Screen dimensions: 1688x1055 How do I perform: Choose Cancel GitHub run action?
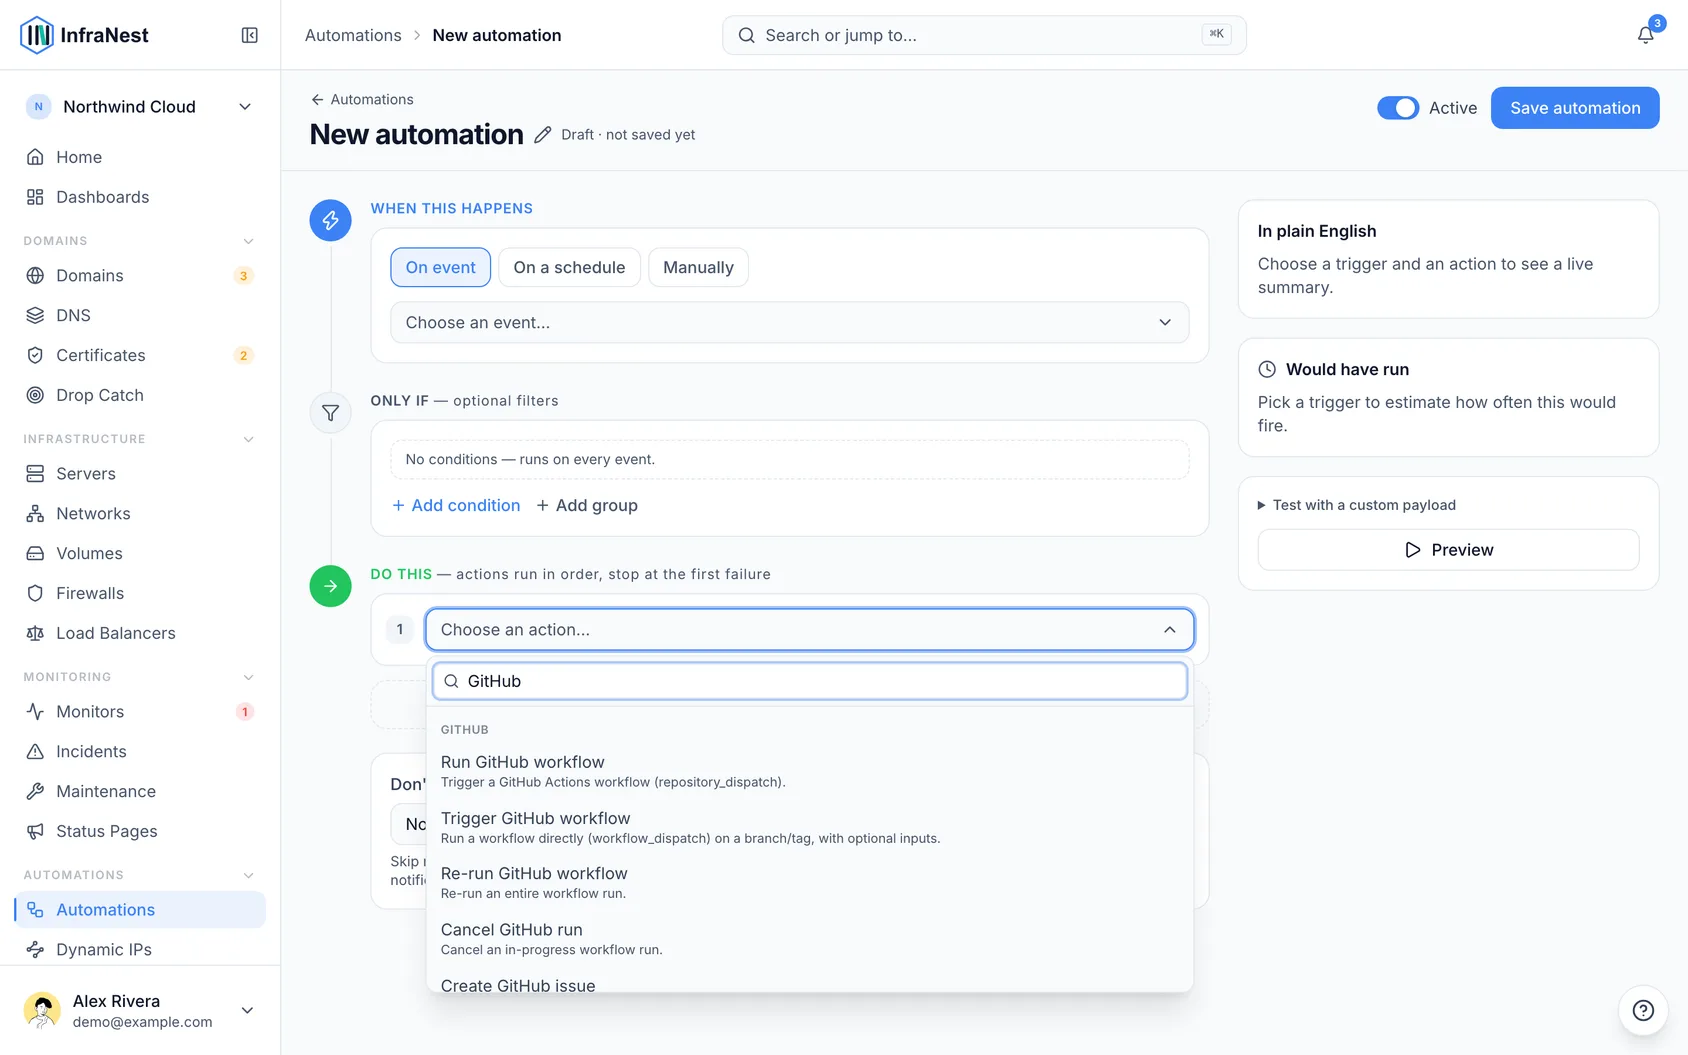point(809,938)
